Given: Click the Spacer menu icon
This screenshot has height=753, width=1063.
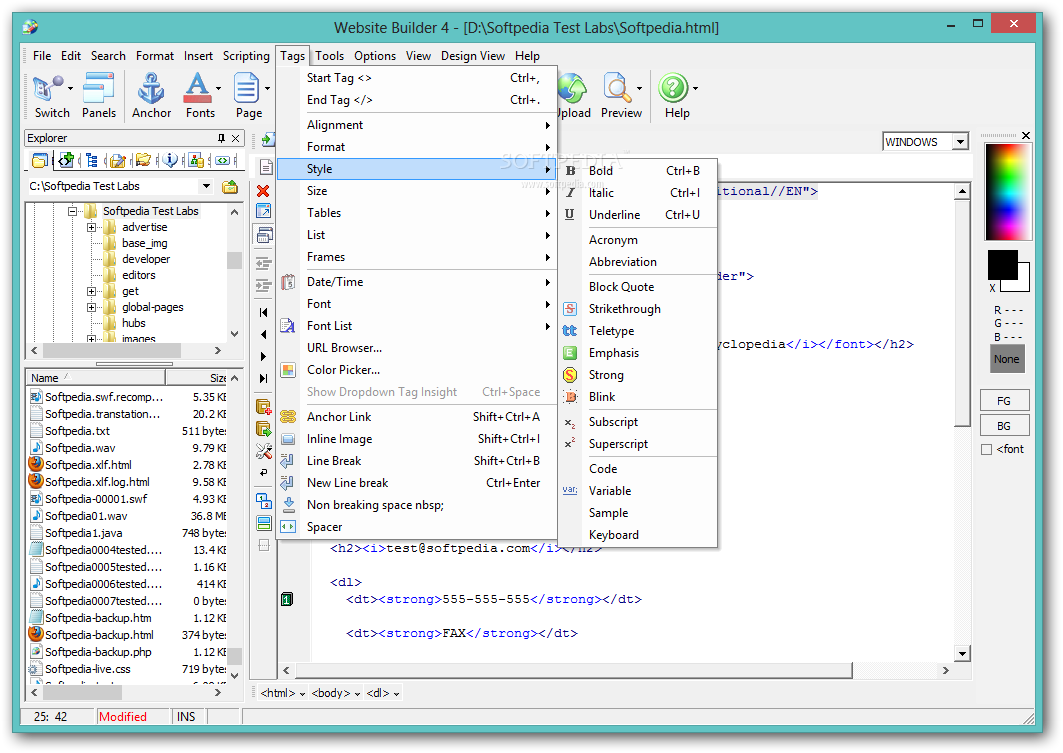Looking at the screenshot, I should coord(288,527).
